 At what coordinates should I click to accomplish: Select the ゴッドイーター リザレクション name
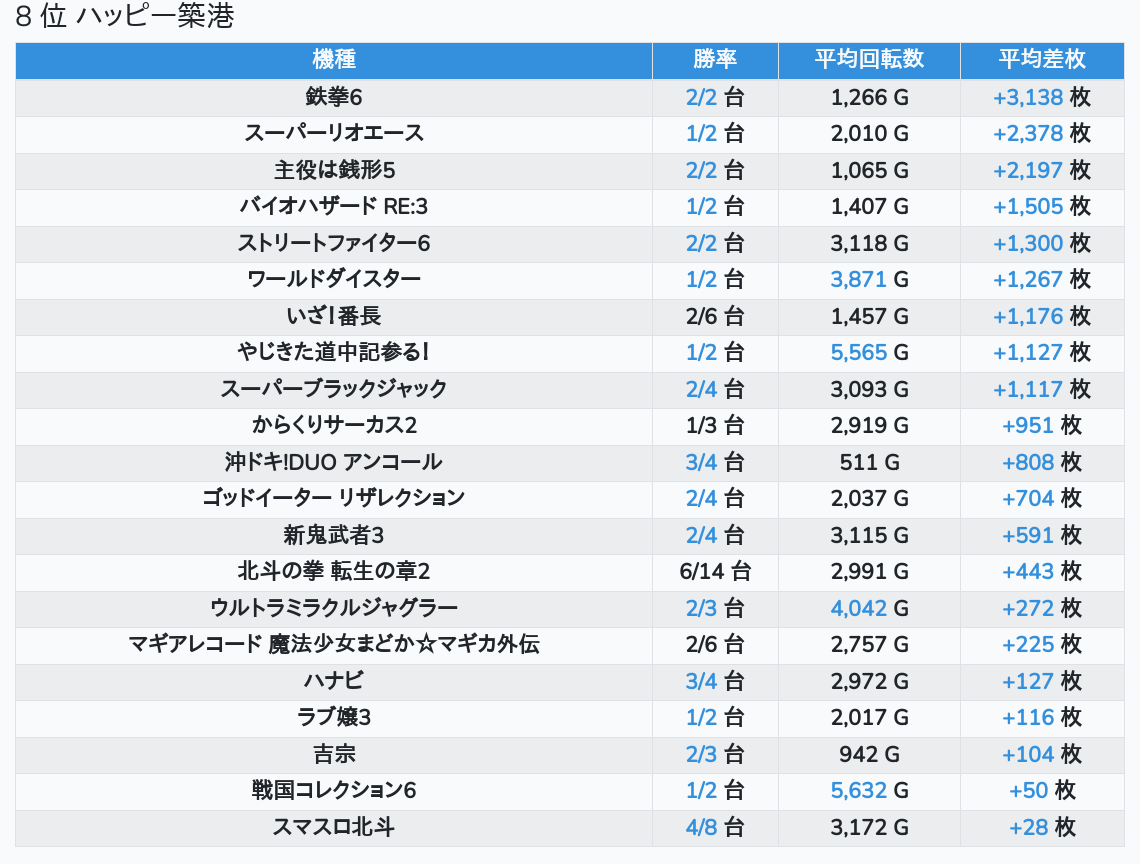point(334,499)
